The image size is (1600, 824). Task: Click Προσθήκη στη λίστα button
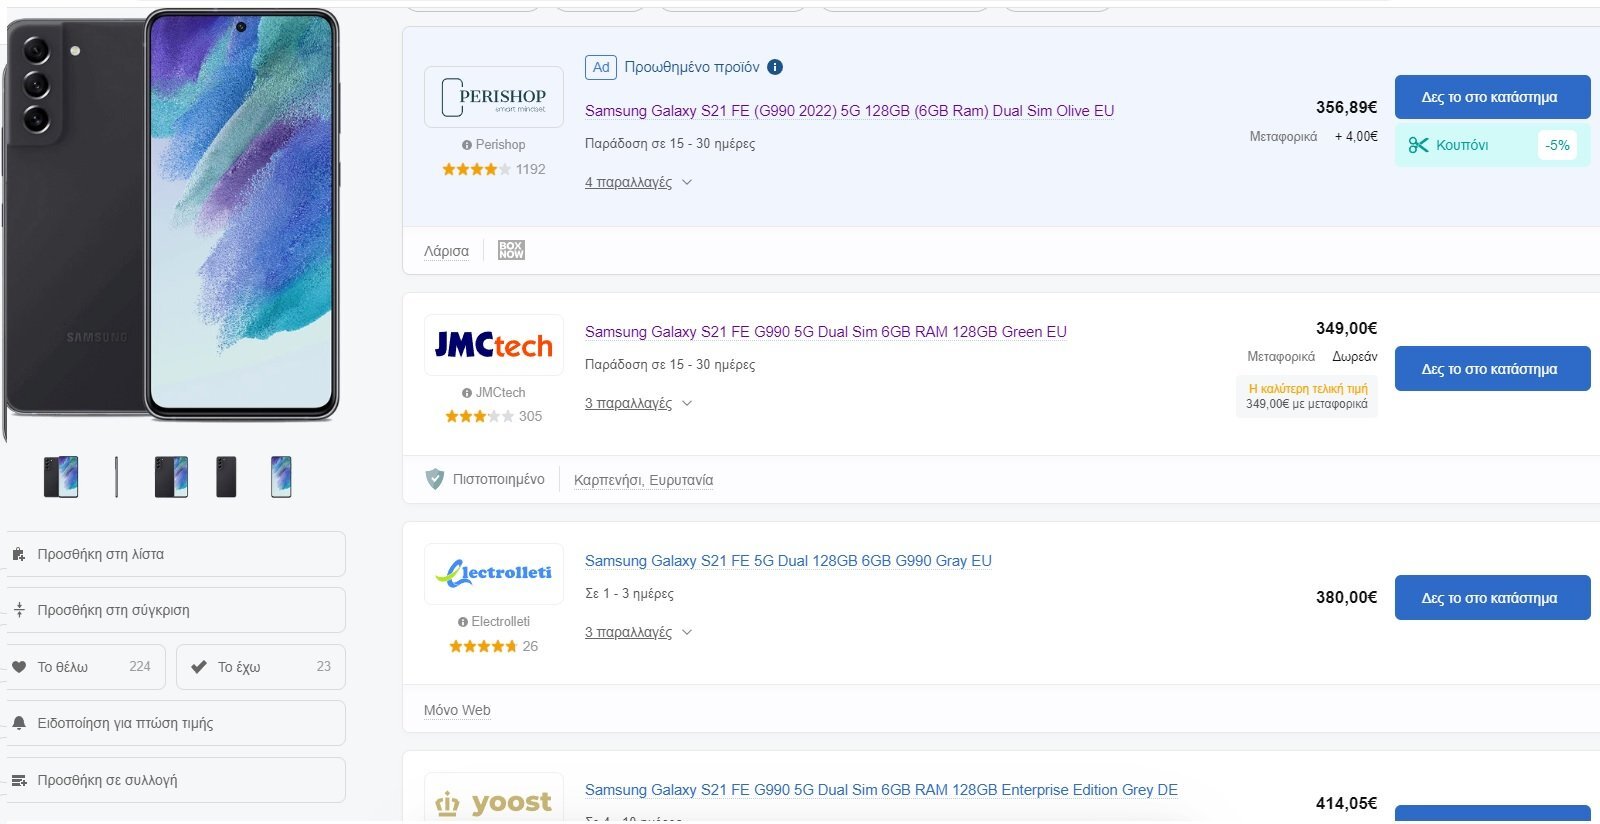point(176,554)
